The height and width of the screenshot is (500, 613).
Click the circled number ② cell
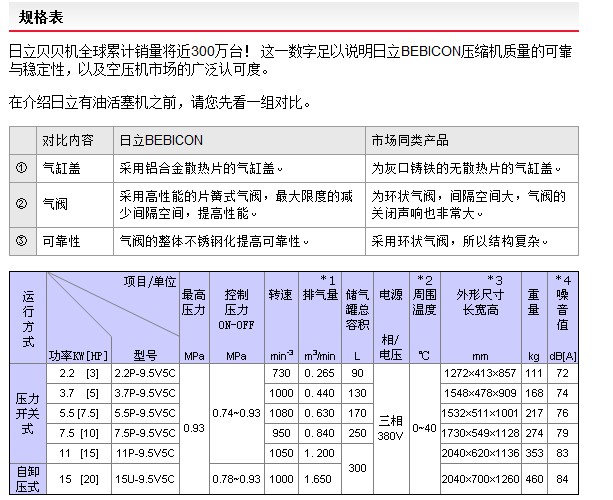point(23,204)
